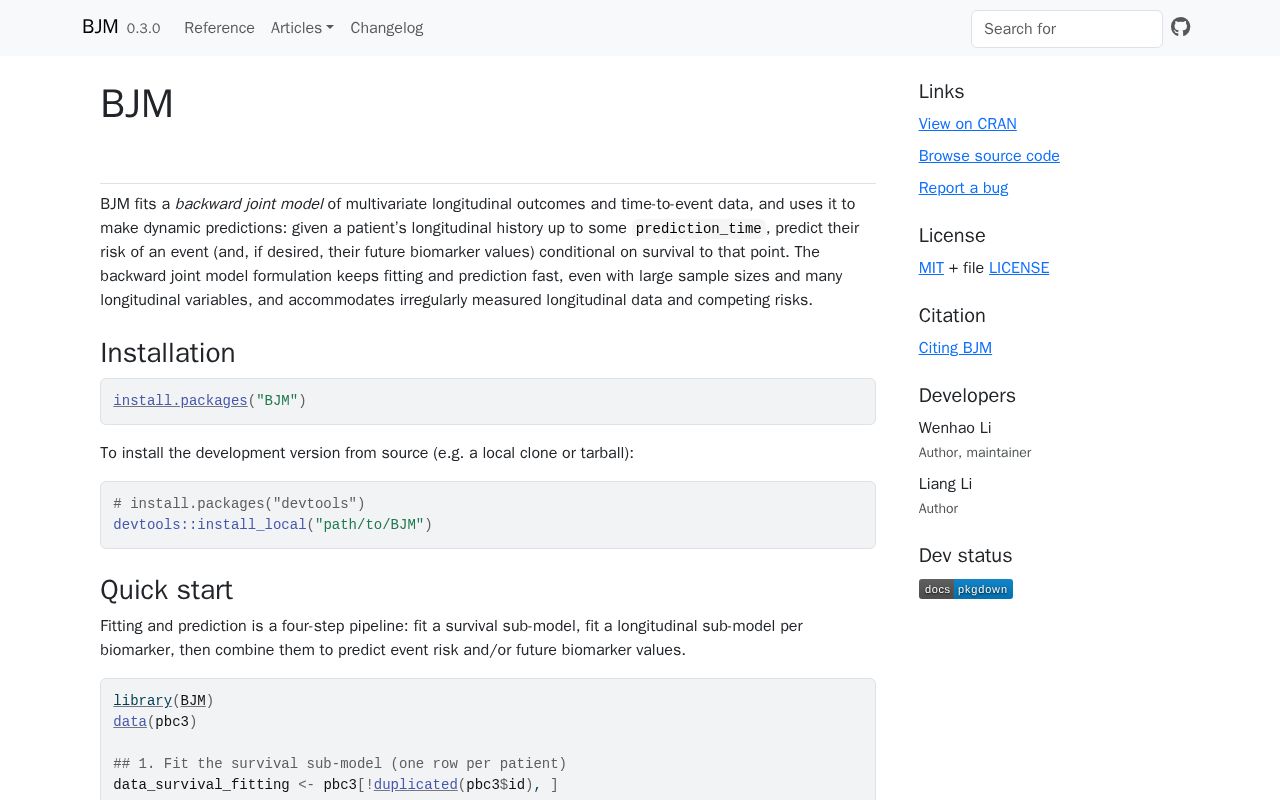1280x800 pixels.
Task: Click the Quick start heading
Action: pyautogui.click(x=166, y=590)
